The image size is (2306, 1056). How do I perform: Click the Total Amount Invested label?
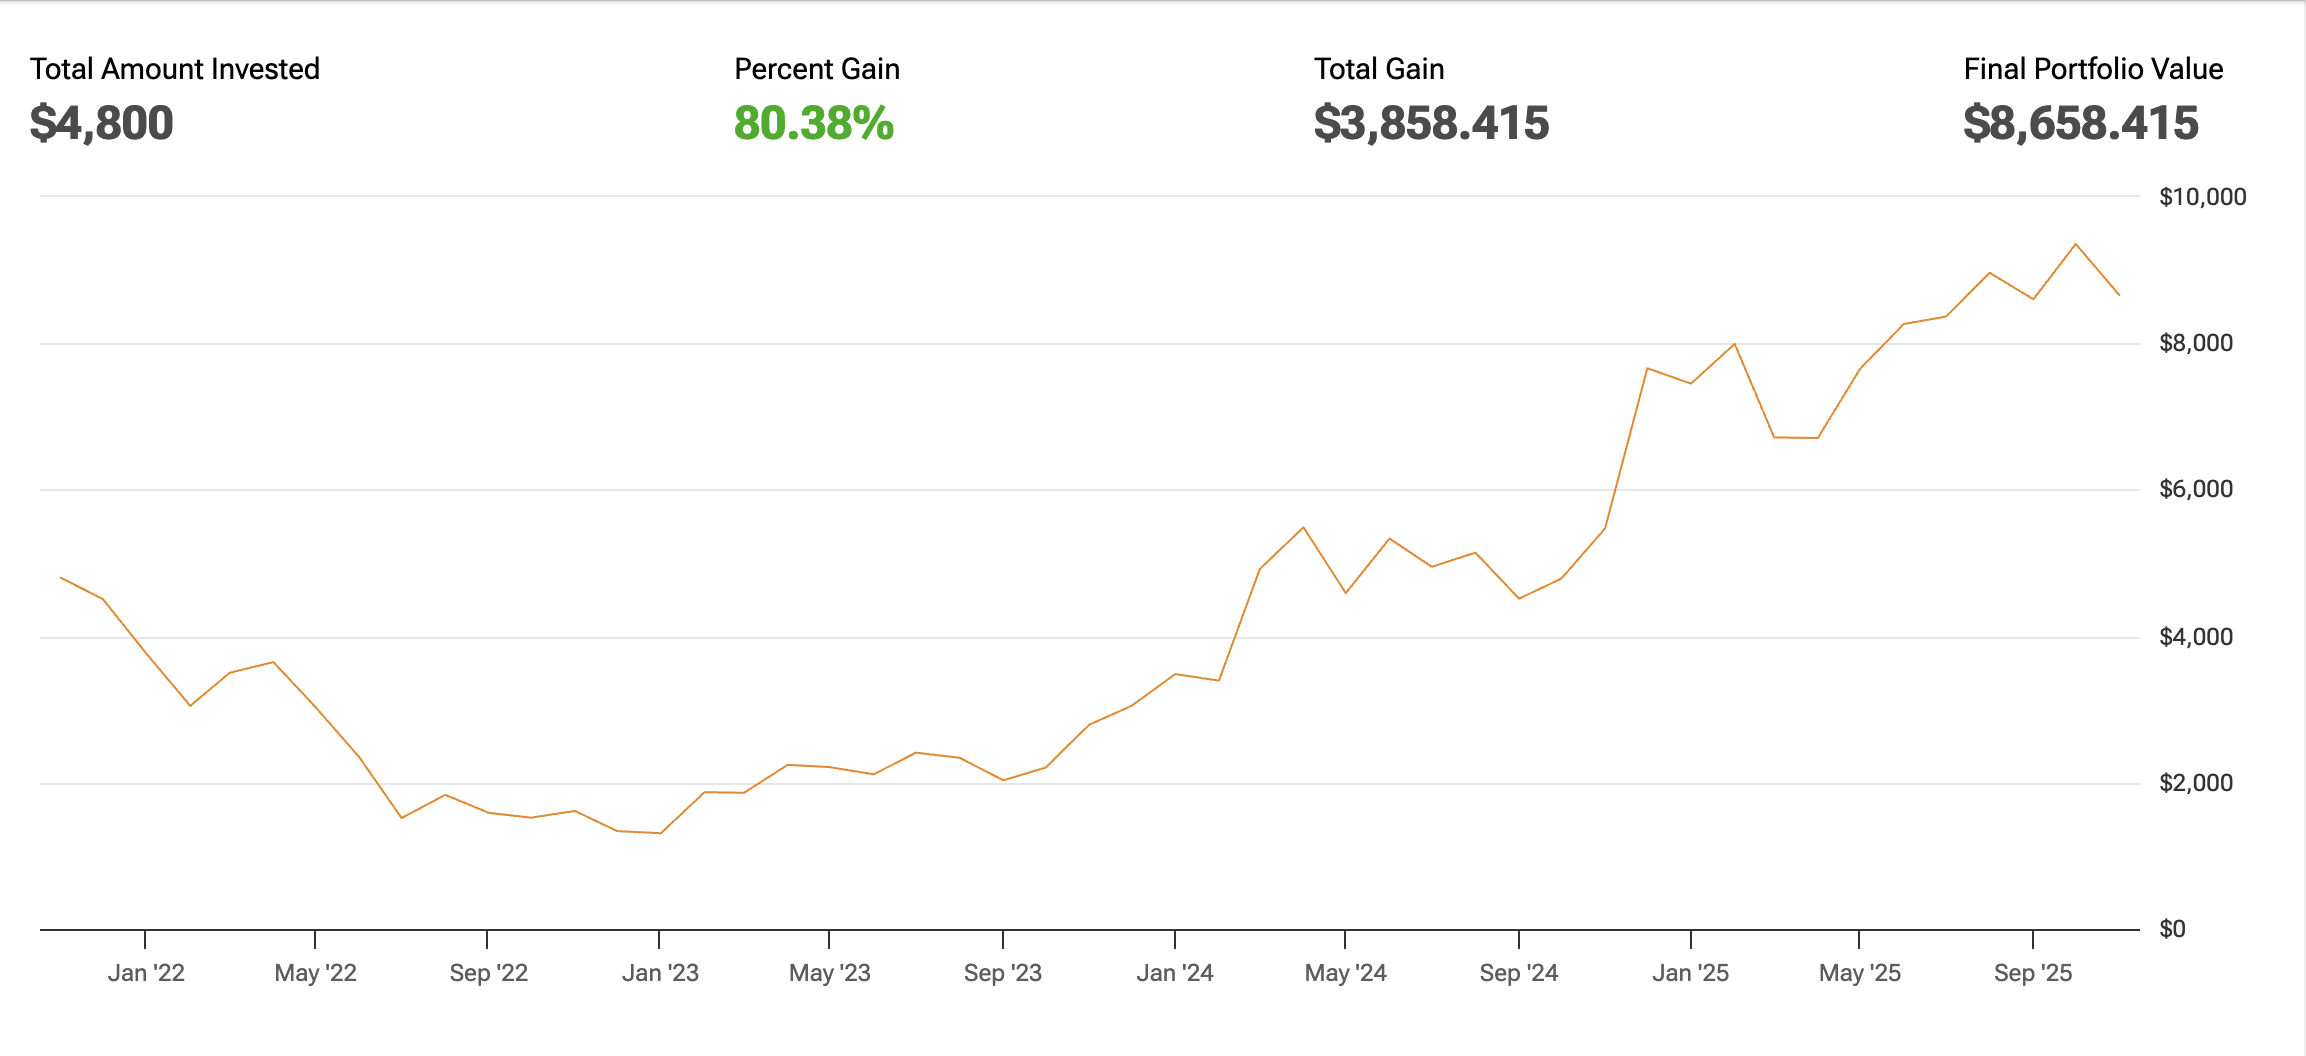pyautogui.click(x=175, y=69)
